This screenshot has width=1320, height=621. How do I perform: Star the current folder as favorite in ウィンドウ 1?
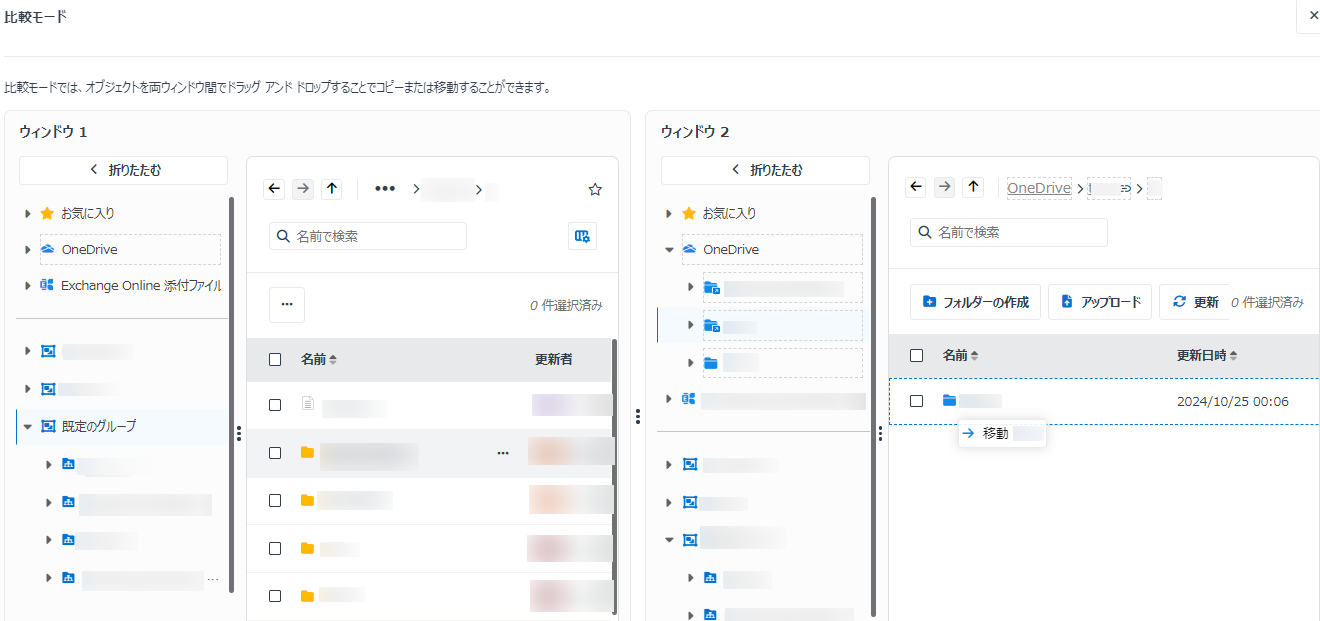595,188
